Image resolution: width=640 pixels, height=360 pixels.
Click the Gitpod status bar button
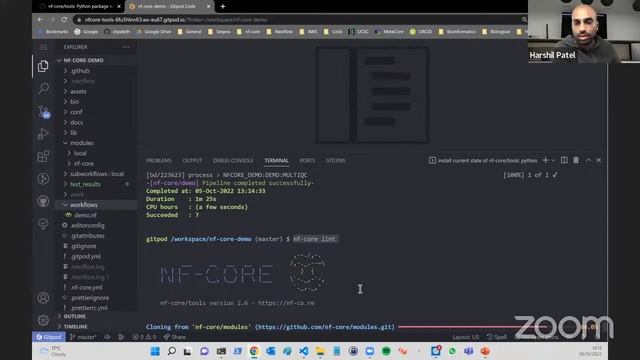[x=49, y=337]
